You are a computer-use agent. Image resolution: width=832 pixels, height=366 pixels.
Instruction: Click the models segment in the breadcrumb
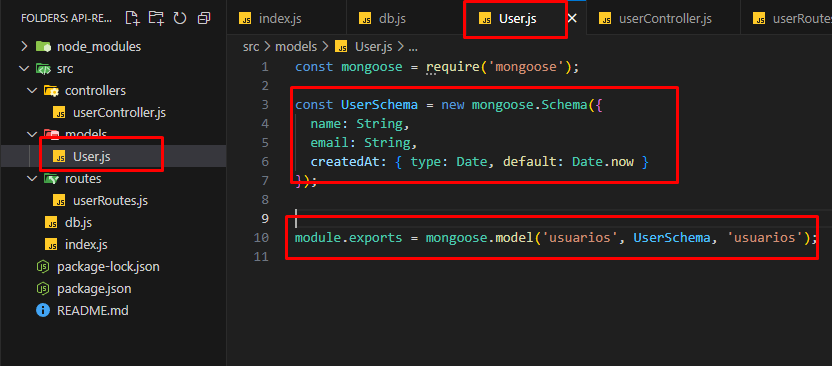(296, 47)
